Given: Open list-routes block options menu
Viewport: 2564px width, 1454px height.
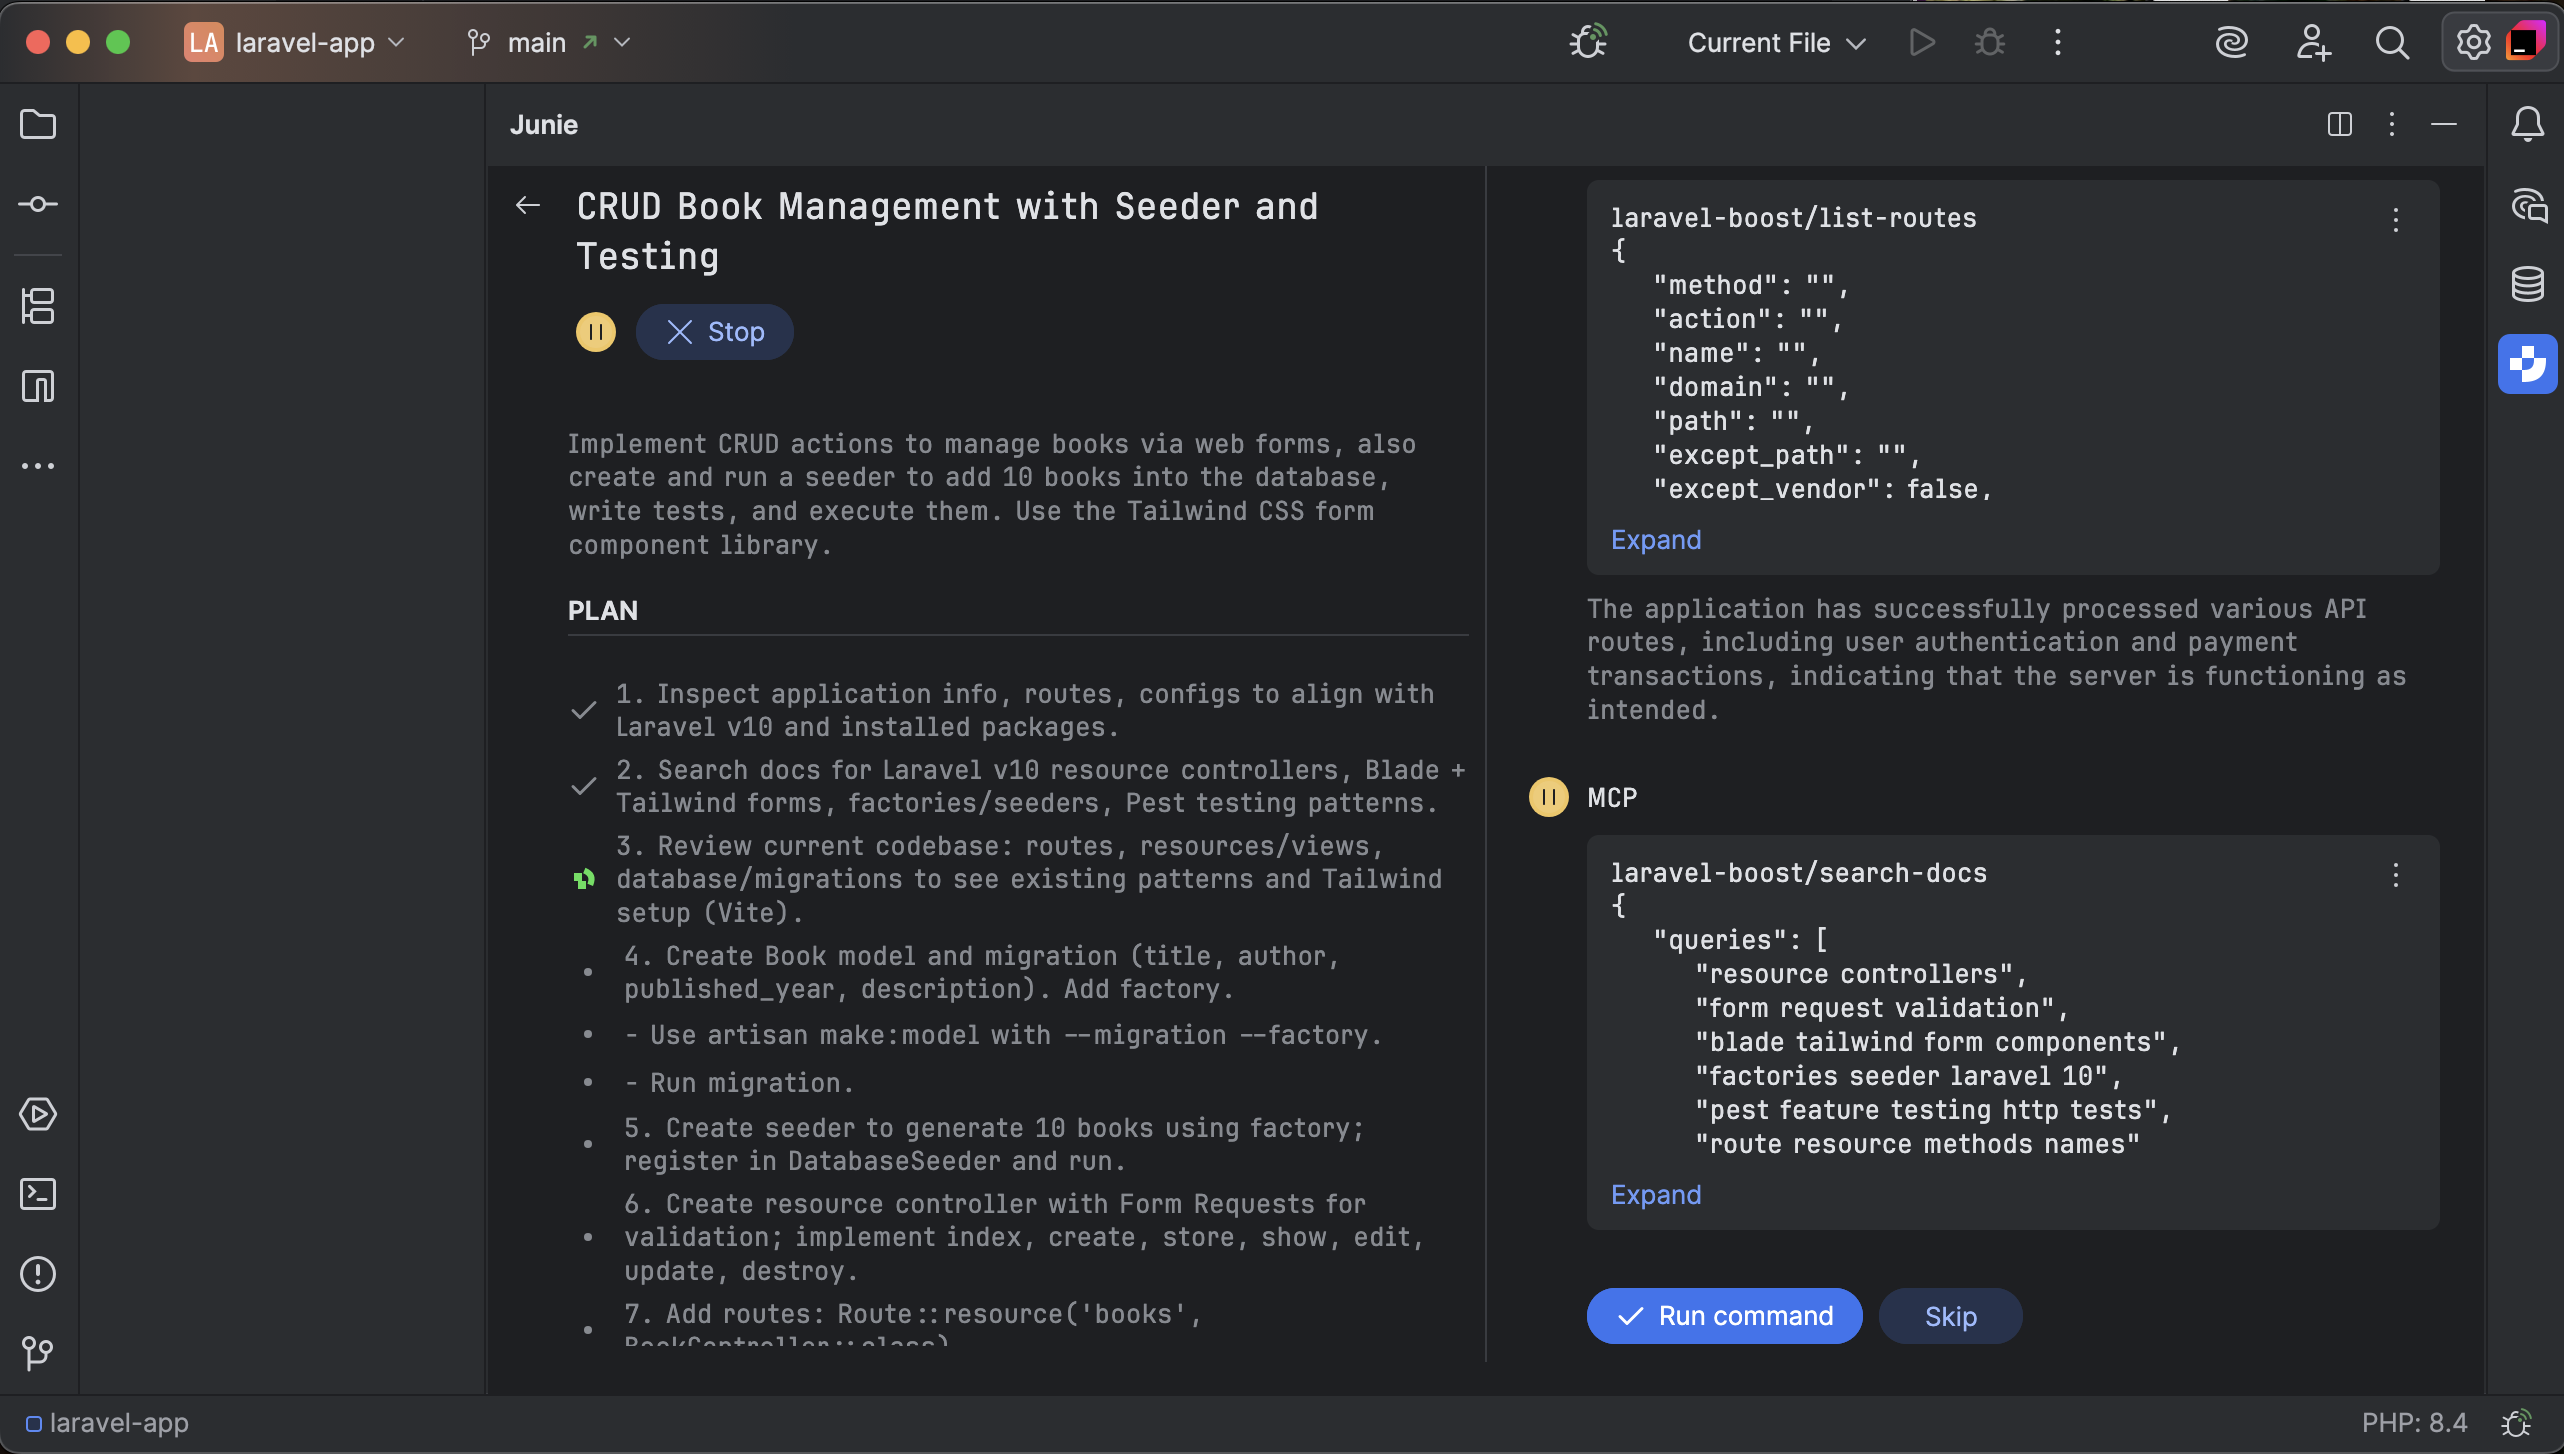Looking at the screenshot, I should pyautogui.click(x=2395, y=220).
